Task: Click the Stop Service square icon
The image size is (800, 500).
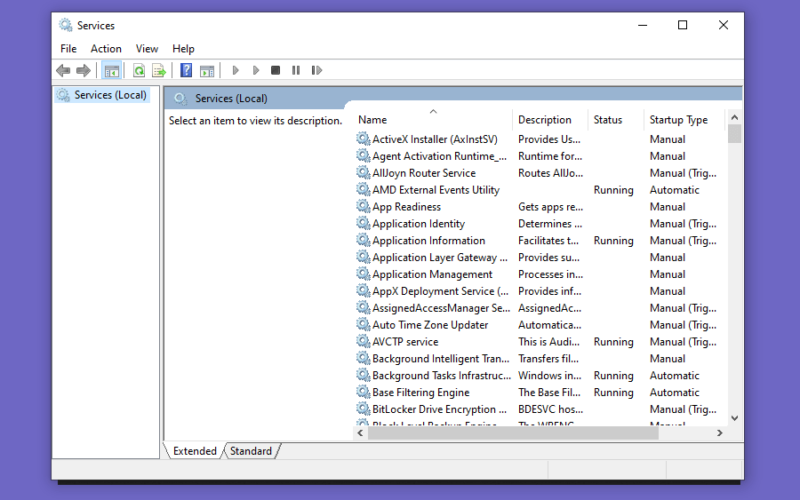Action: [276, 70]
